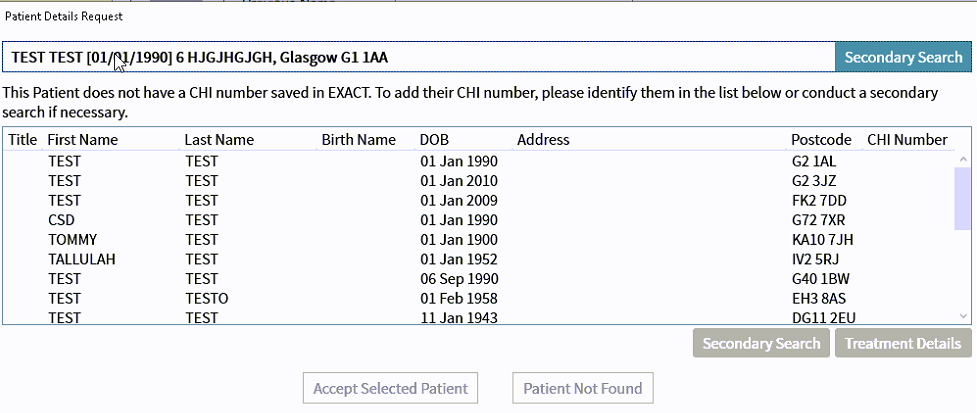Open Treatment Details

pos(902,343)
